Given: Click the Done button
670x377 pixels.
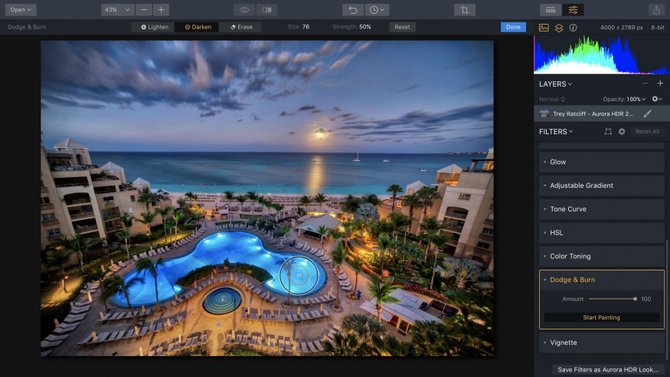Looking at the screenshot, I should 513,27.
